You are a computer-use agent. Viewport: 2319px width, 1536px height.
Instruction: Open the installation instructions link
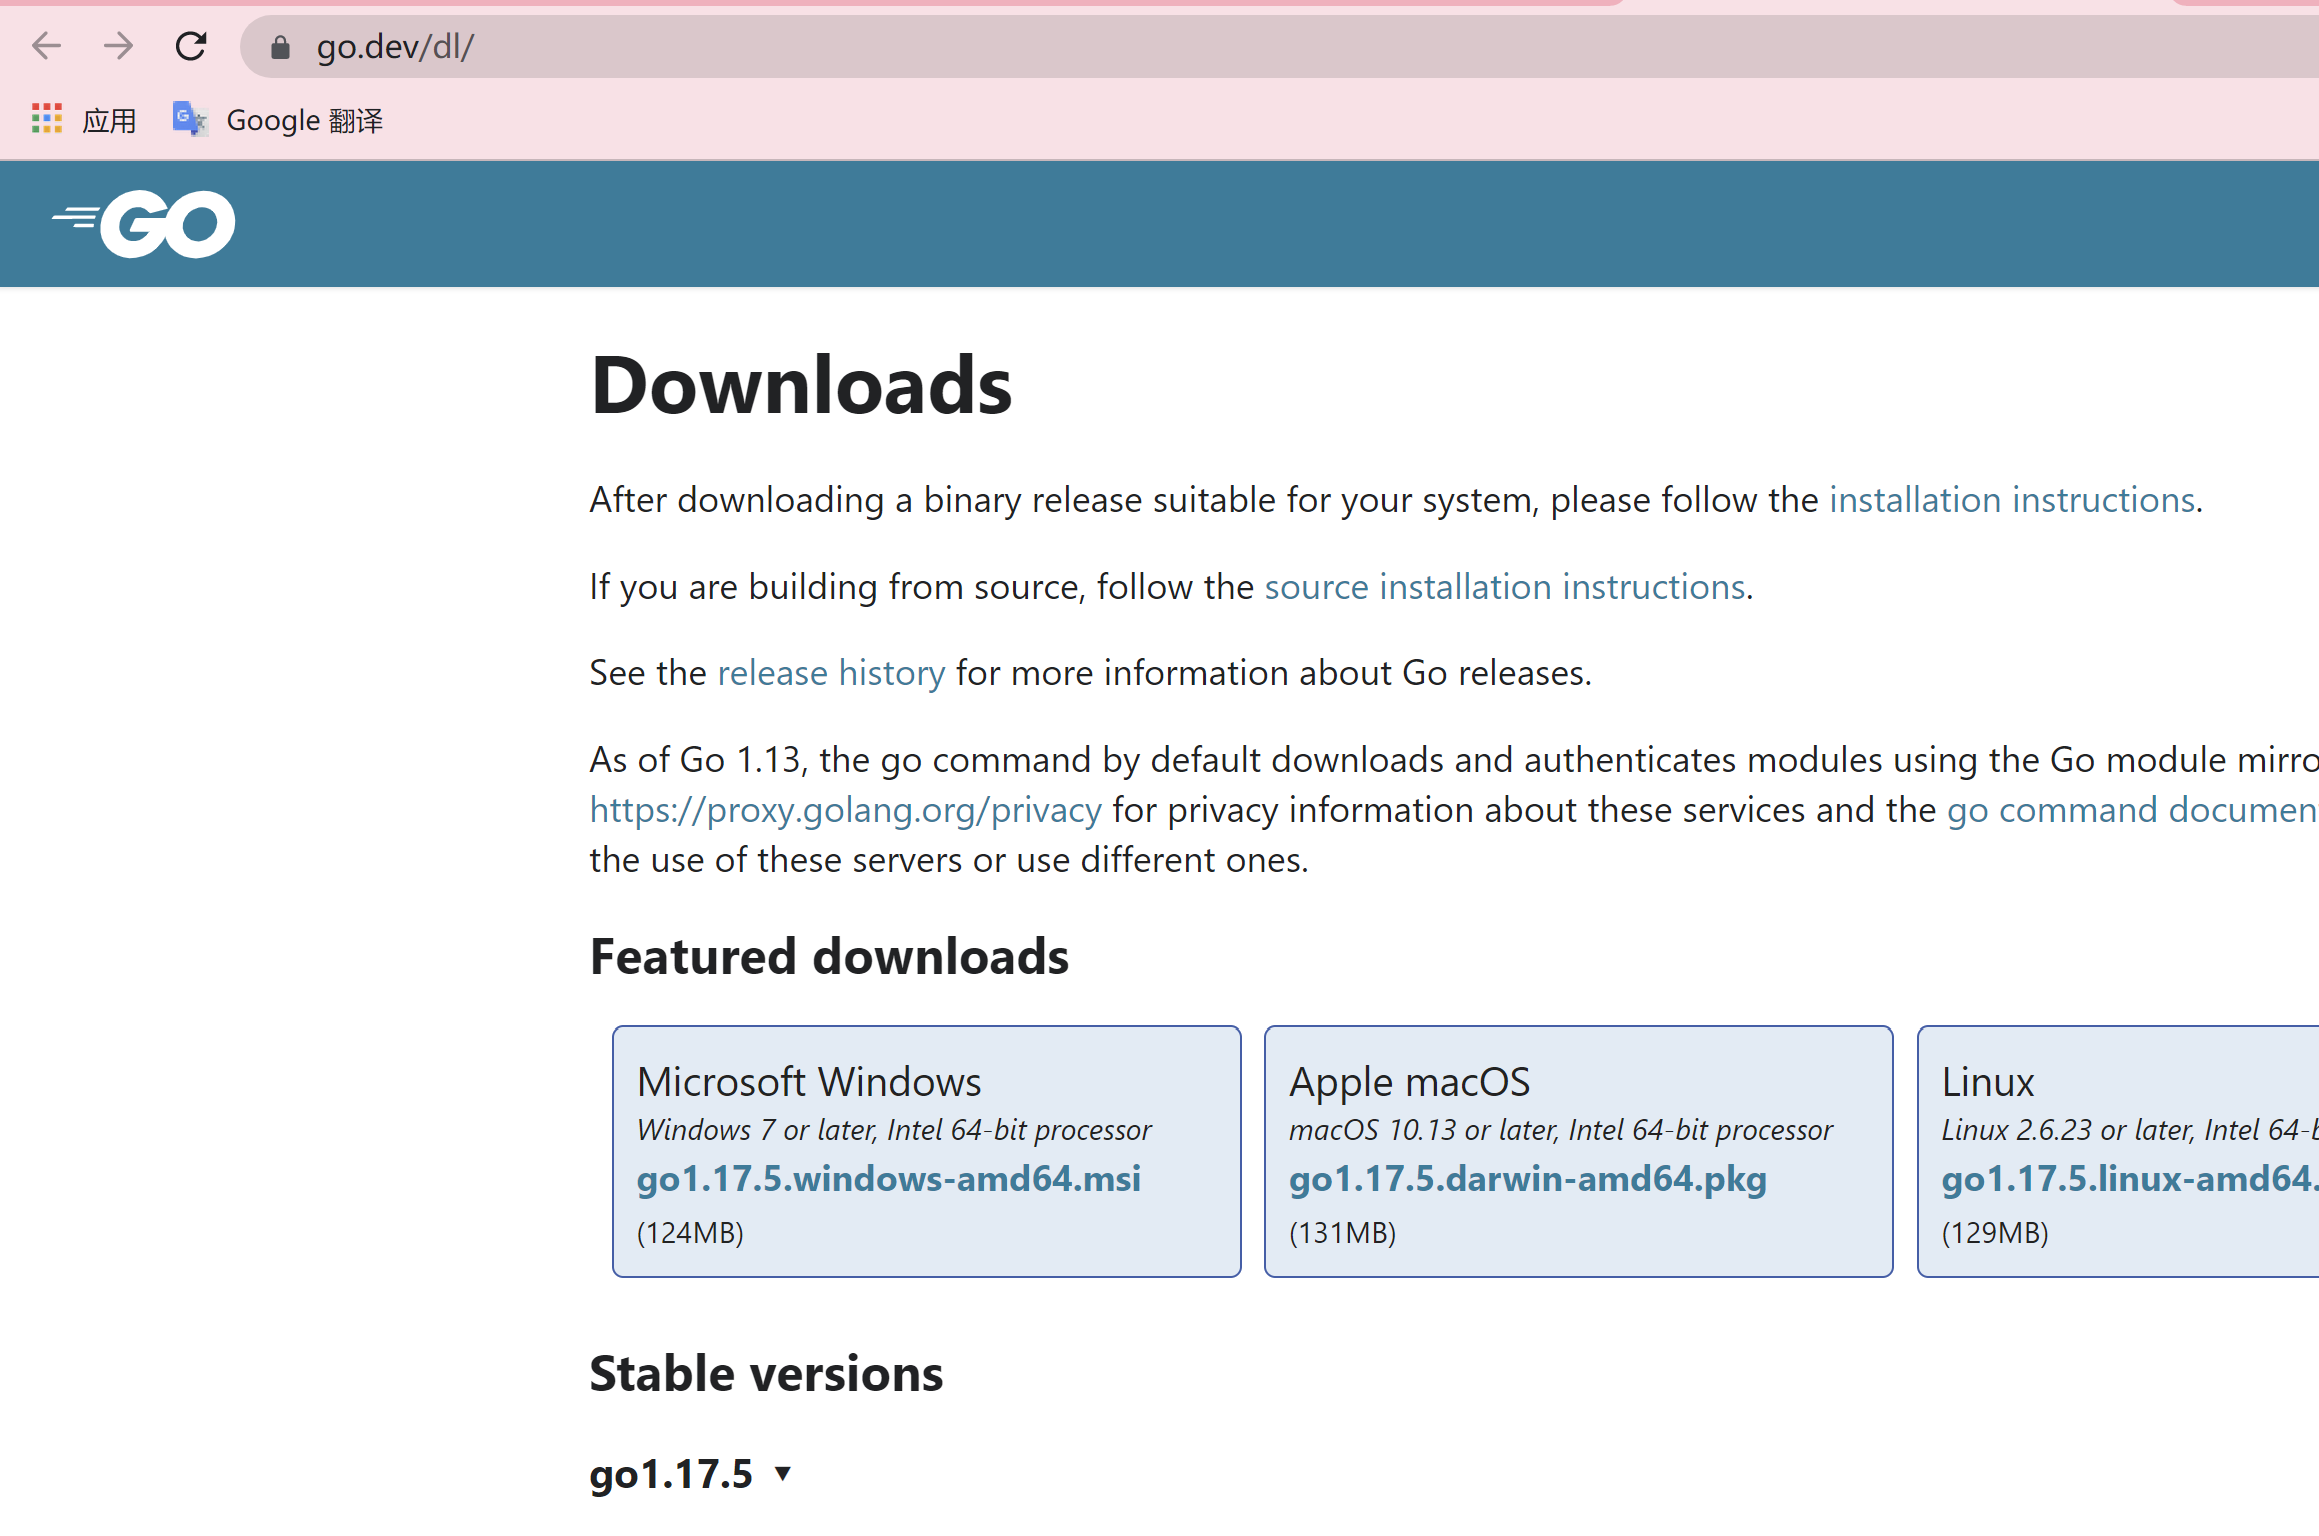2011,499
